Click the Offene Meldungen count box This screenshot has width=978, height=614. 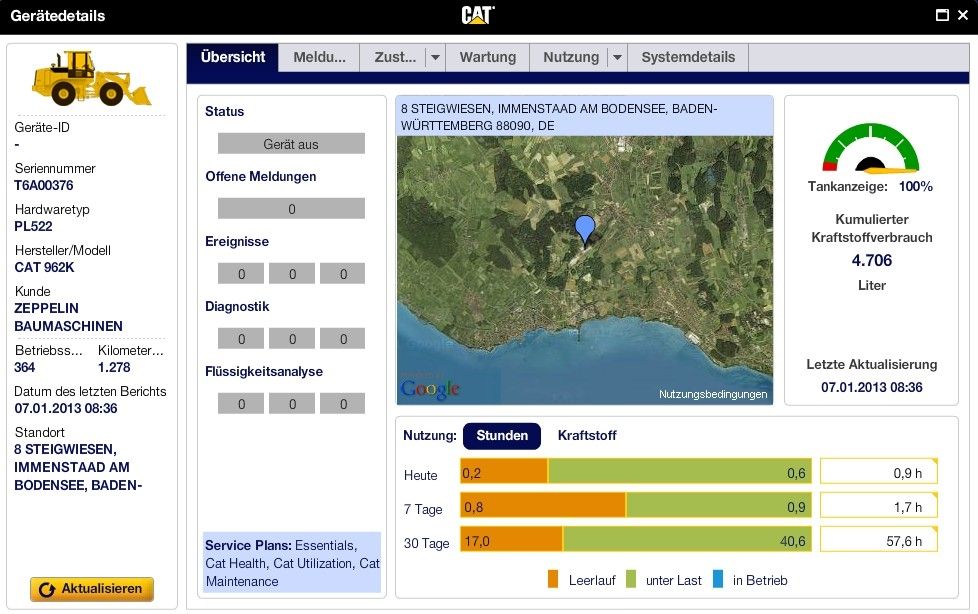[x=291, y=208]
